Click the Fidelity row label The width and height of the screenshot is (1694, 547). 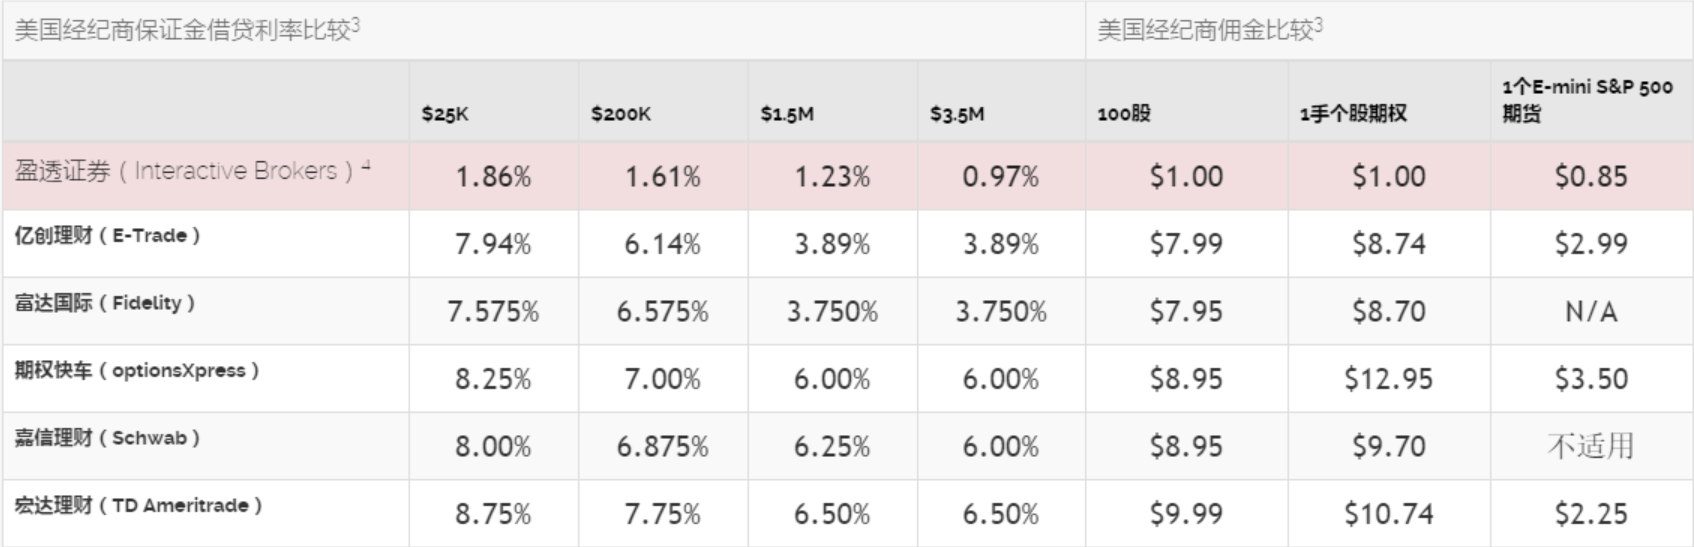[x=104, y=303]
